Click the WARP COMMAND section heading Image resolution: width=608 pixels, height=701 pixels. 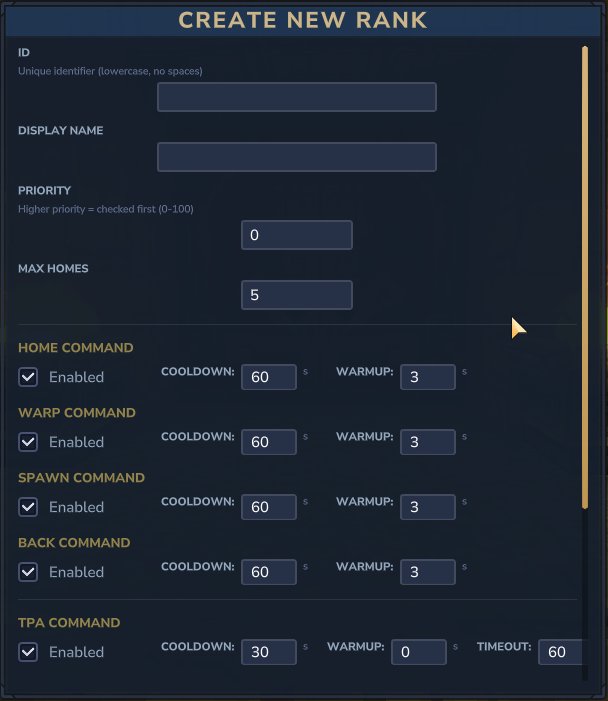click(x=77, y=413)
